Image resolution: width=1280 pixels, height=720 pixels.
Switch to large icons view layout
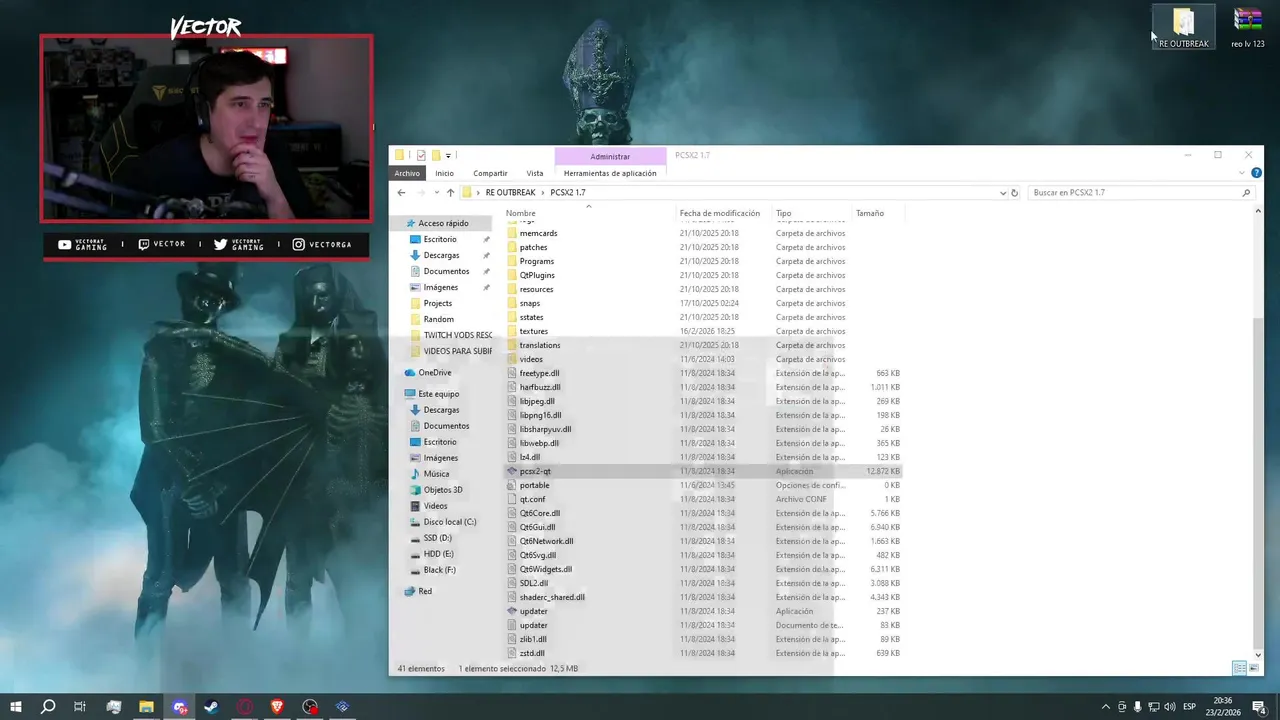[x=1254, y=668]
